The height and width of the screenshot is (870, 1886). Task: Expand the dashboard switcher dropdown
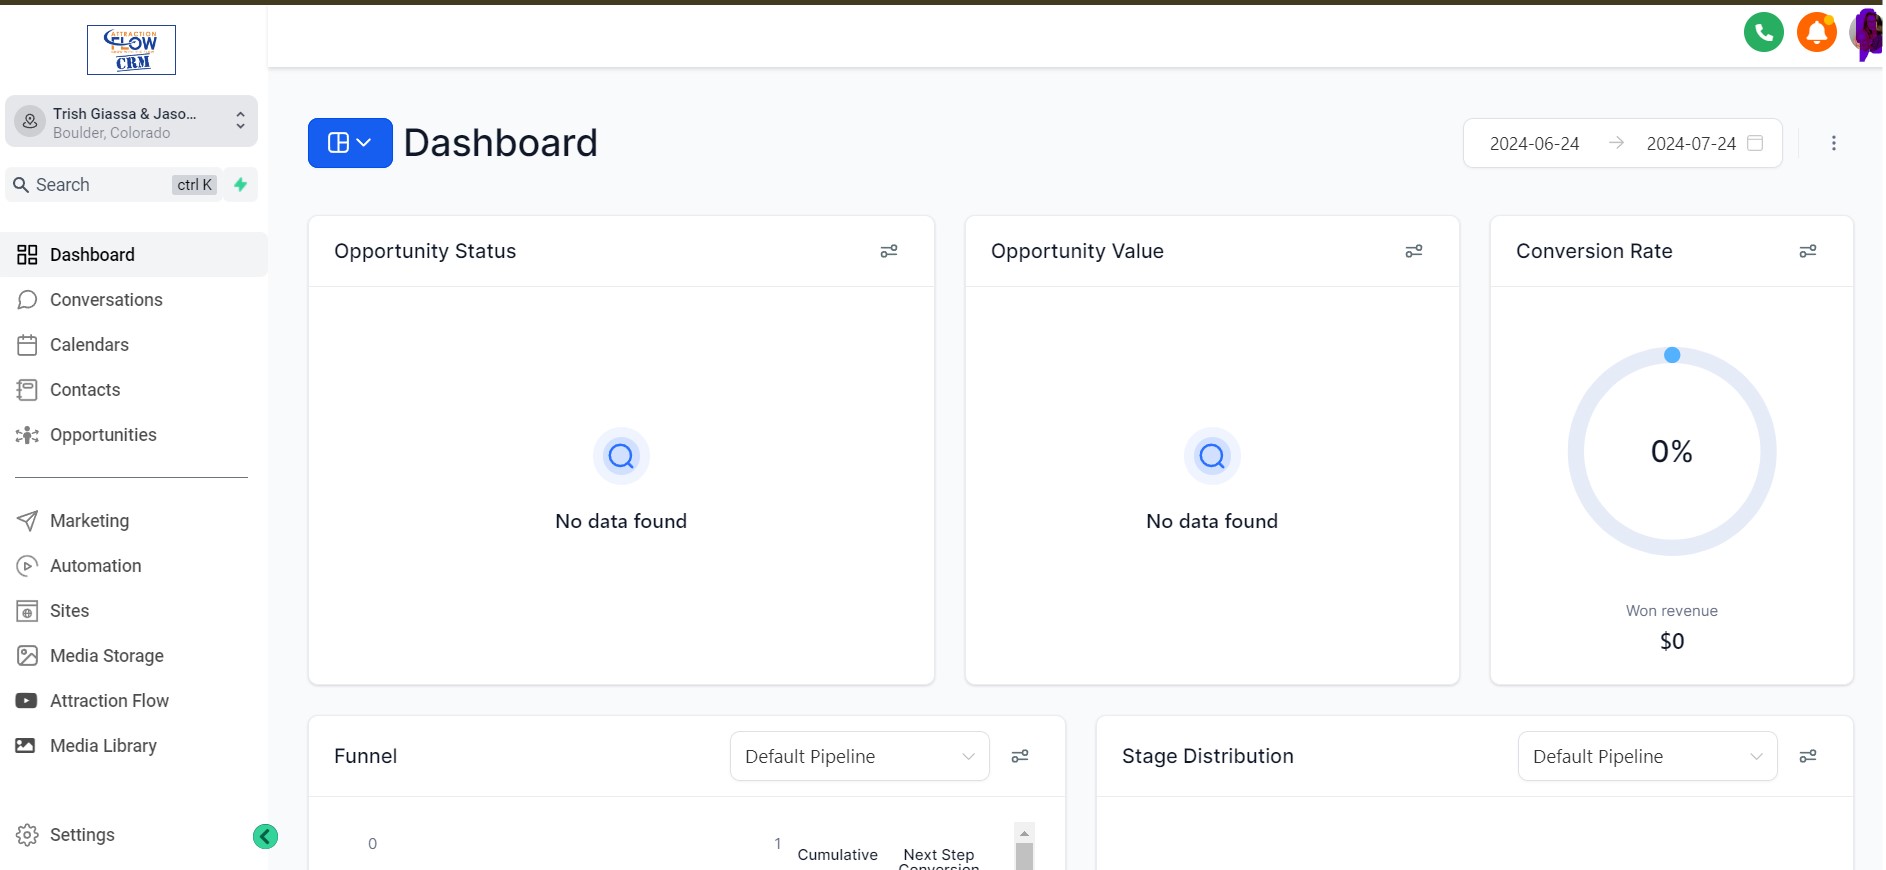(350, 143)
